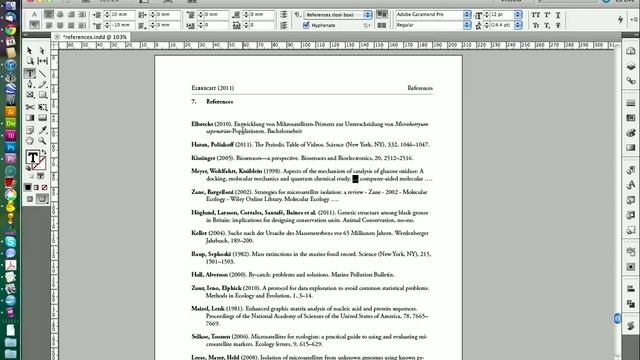Apply gradient swatch in toolbox
The height and width of the screenshot is (360, 640).
(x=36, y=187)
